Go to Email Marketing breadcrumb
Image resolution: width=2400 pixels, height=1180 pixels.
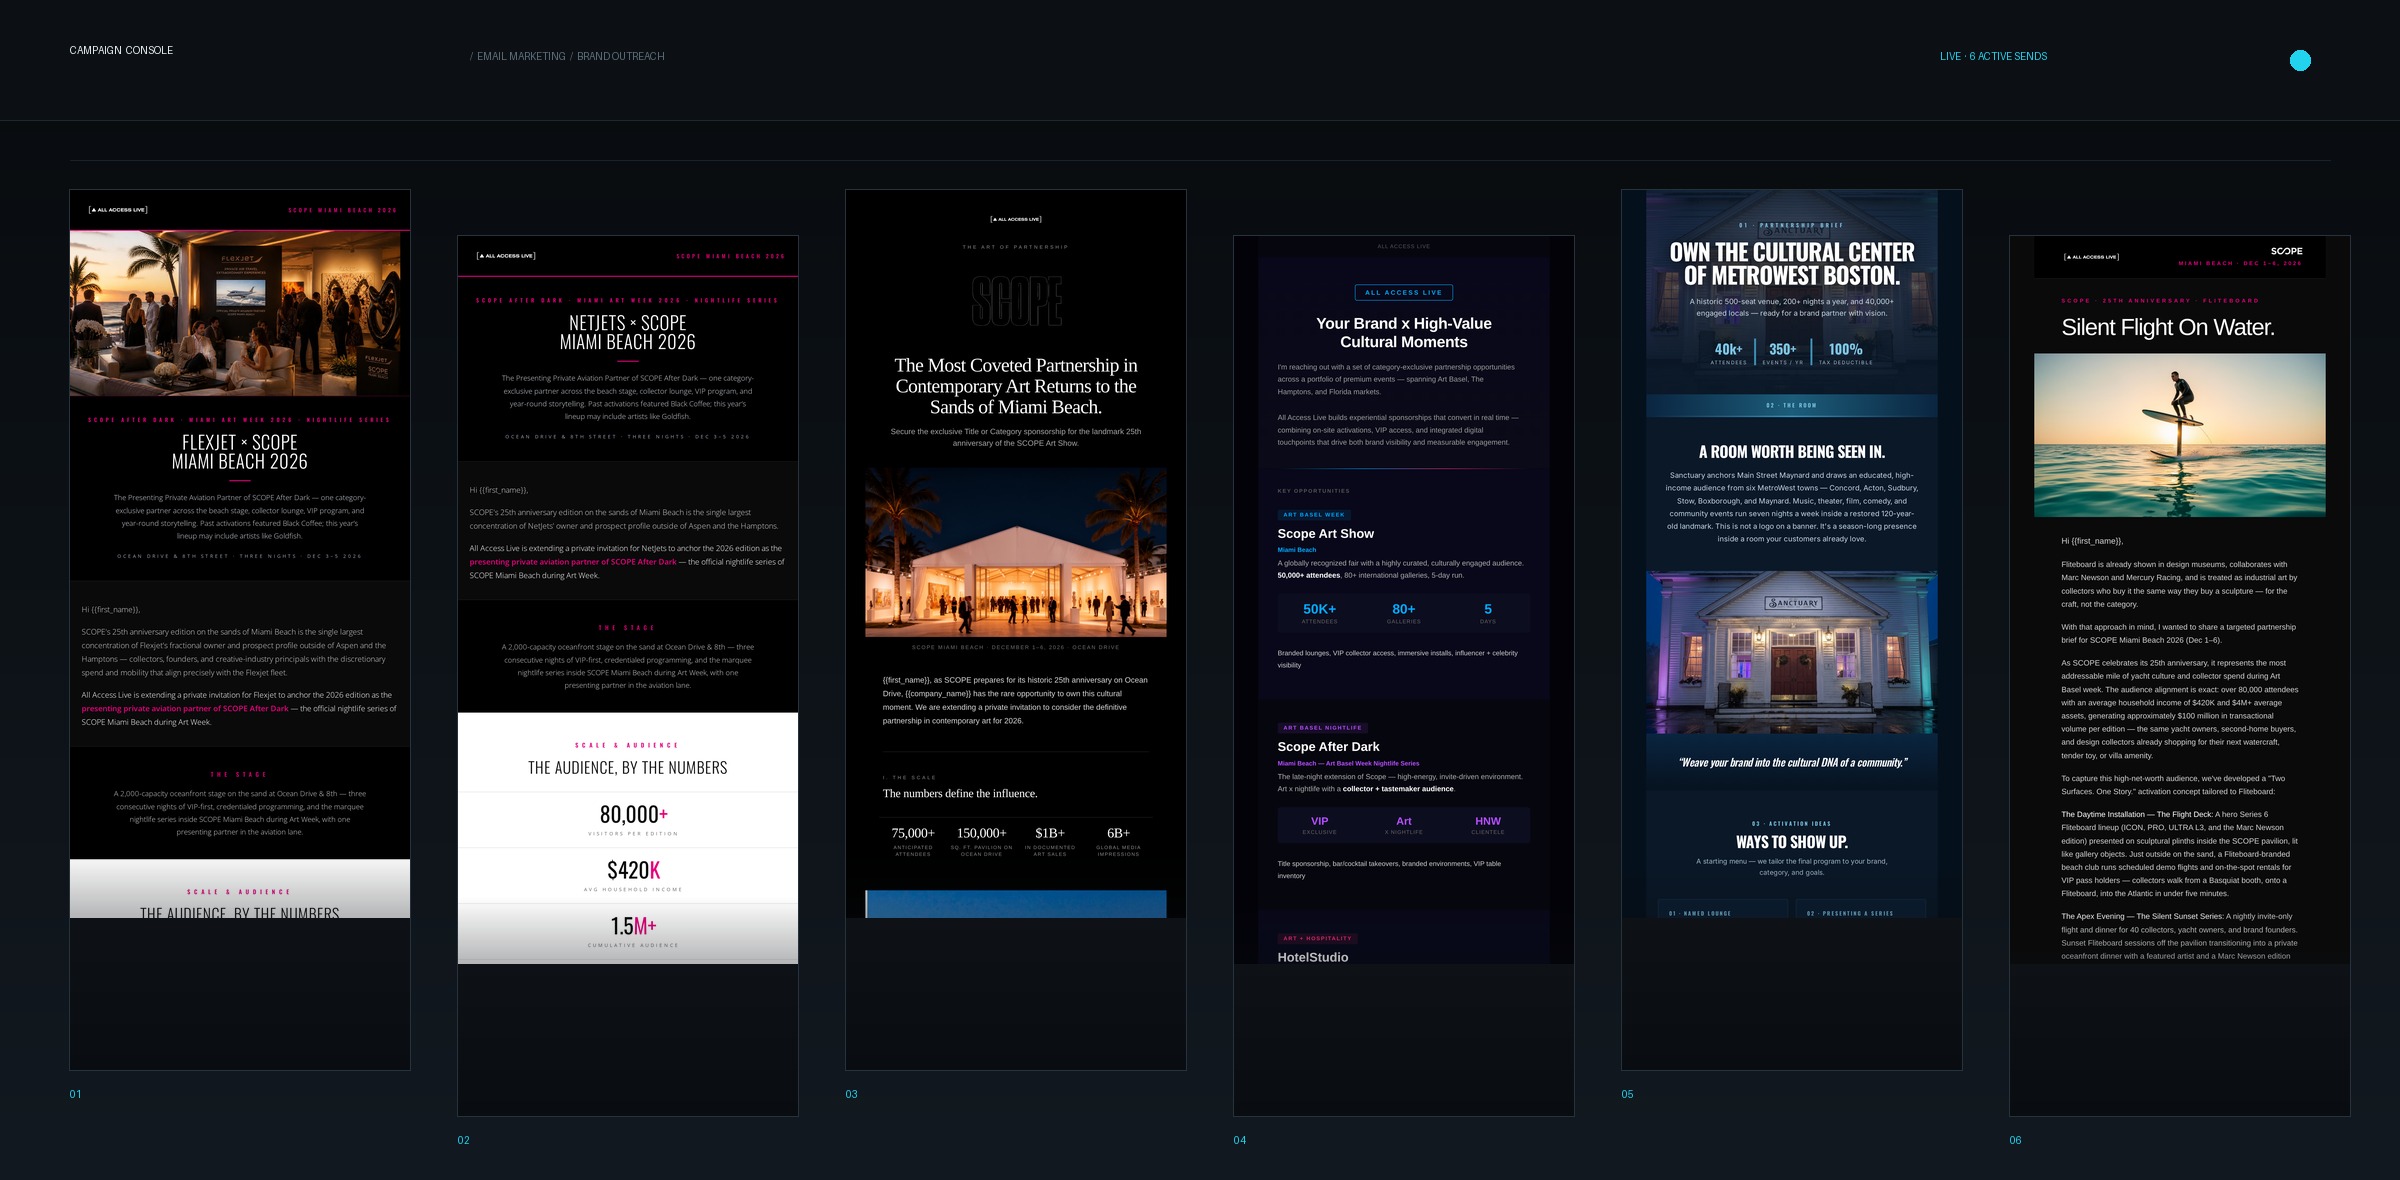click(x=521, y=57)
